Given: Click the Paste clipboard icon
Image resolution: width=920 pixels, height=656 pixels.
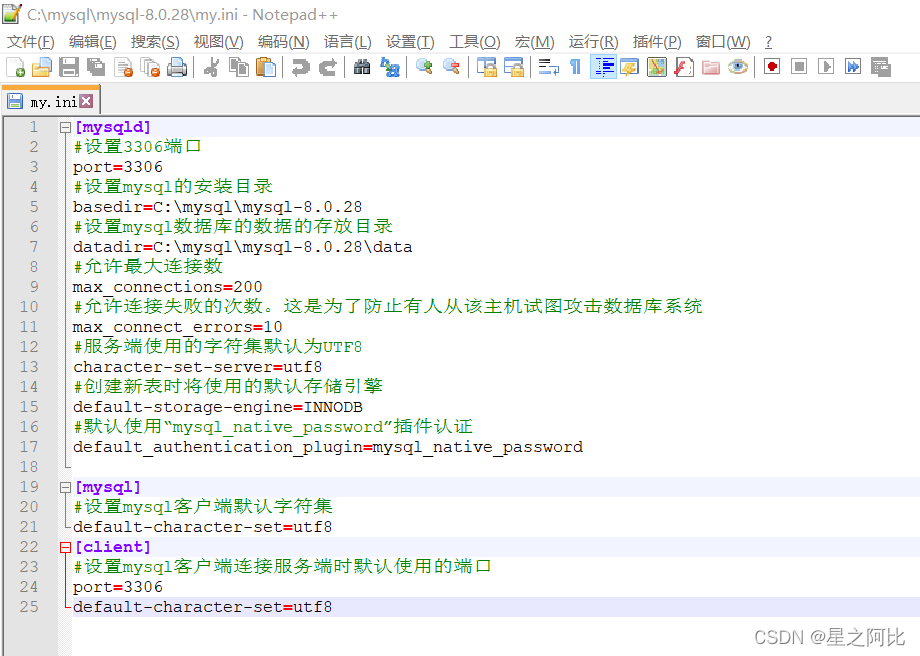Looking at the screenshot, I should [266, 67].
